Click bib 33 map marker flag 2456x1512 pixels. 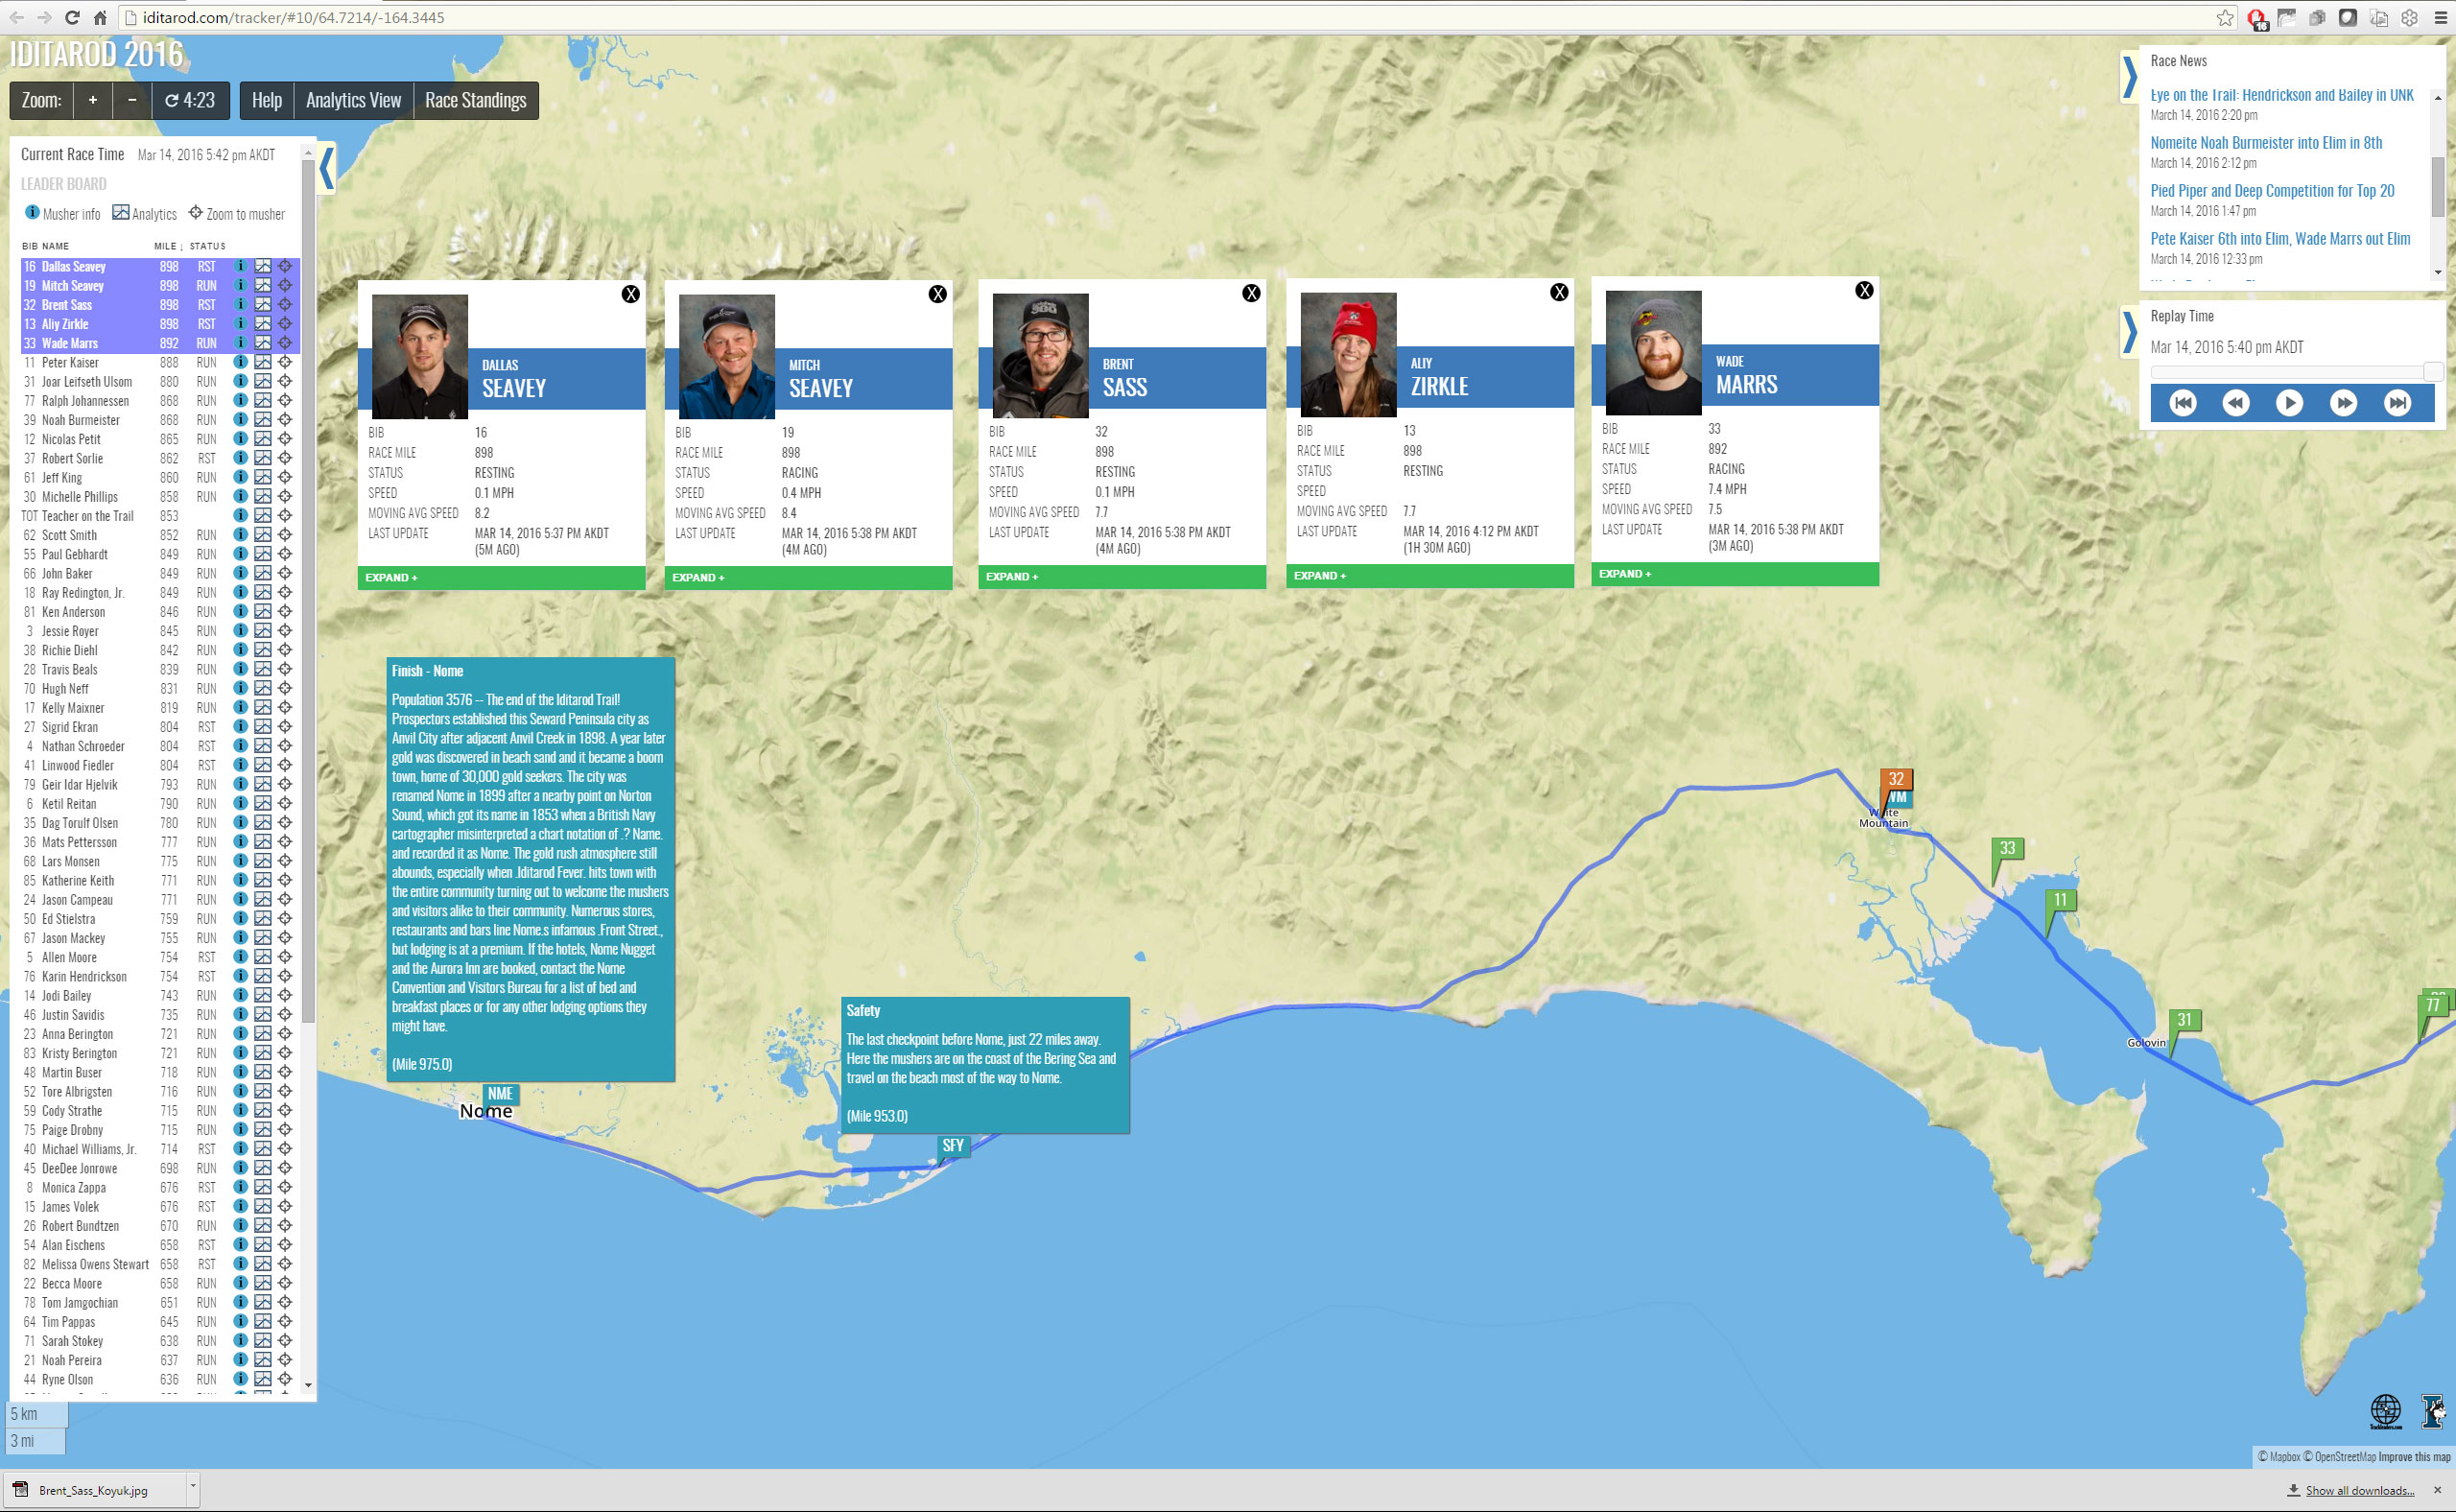(x=2006, y=850)
